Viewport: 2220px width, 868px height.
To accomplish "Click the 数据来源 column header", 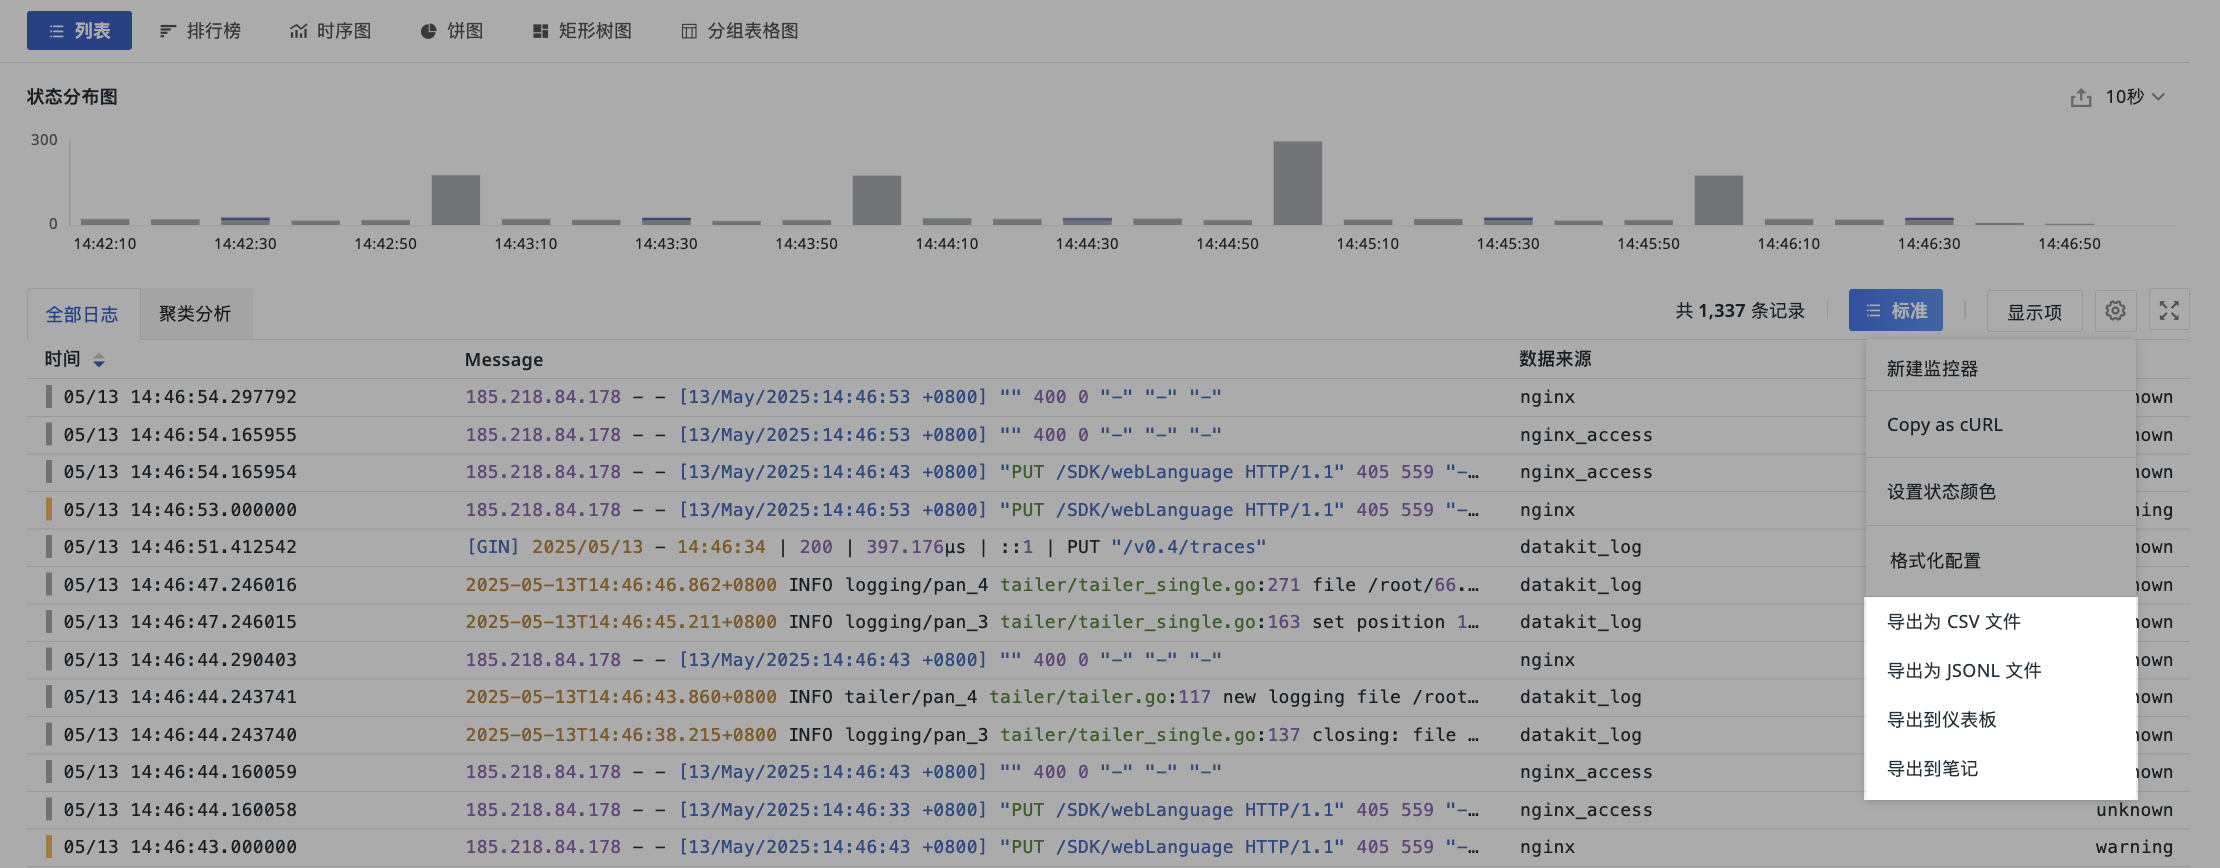I will (x=1555, y=359).
